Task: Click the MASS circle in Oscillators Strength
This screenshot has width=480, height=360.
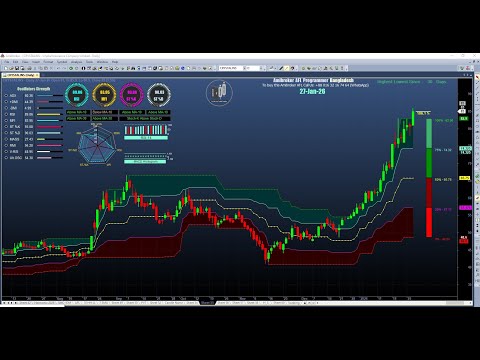Action: [x=6, y=139]
